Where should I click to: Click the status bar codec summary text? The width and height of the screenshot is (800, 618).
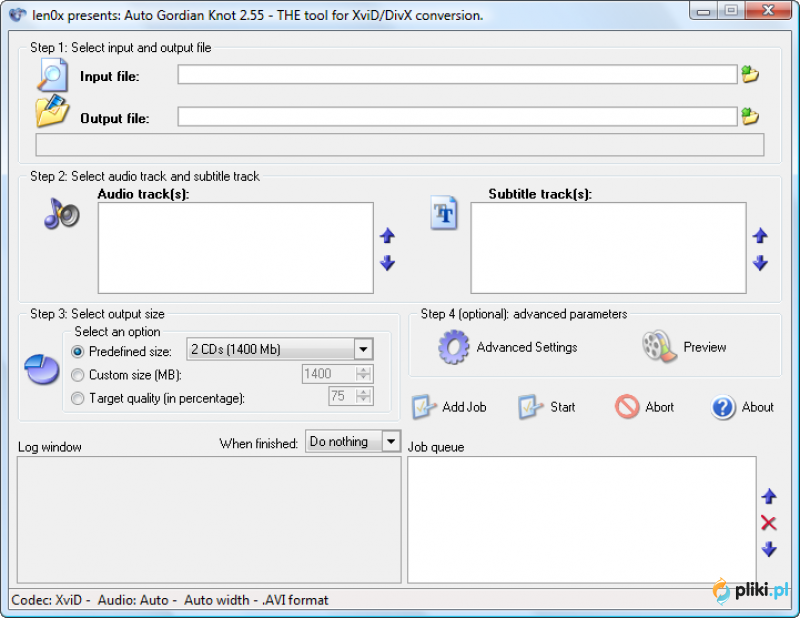coord(170,600)
